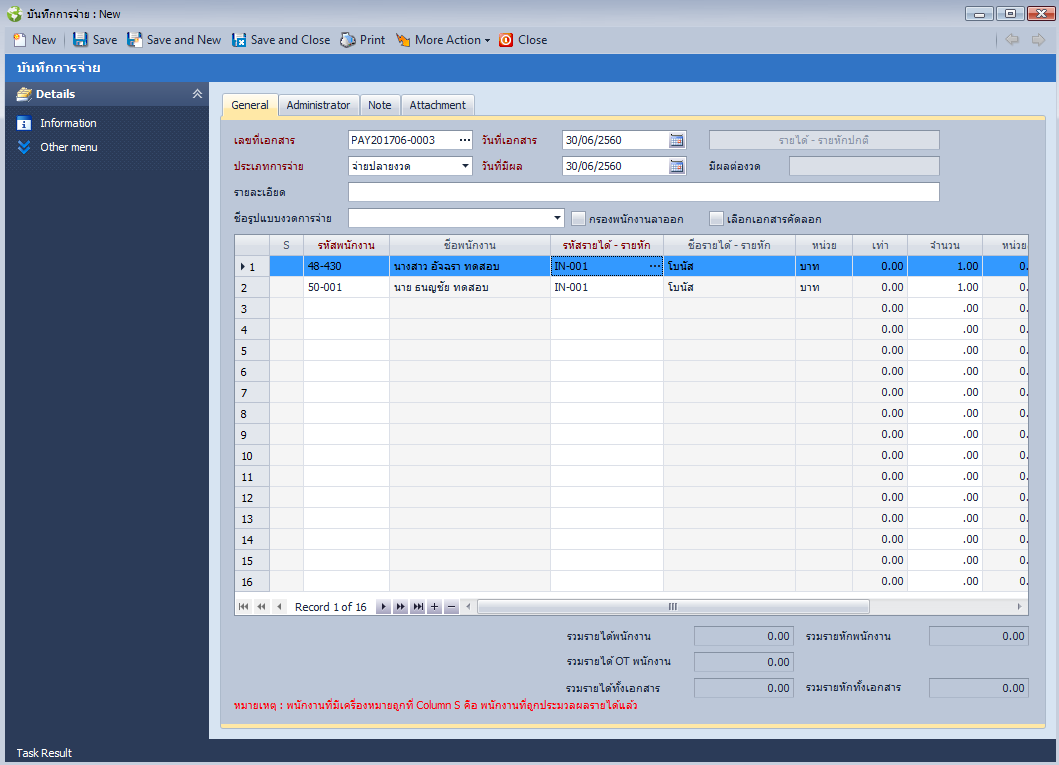Click the รหัสพนักงาน column header
The image size is (1059, 765).
coord(346,245)
